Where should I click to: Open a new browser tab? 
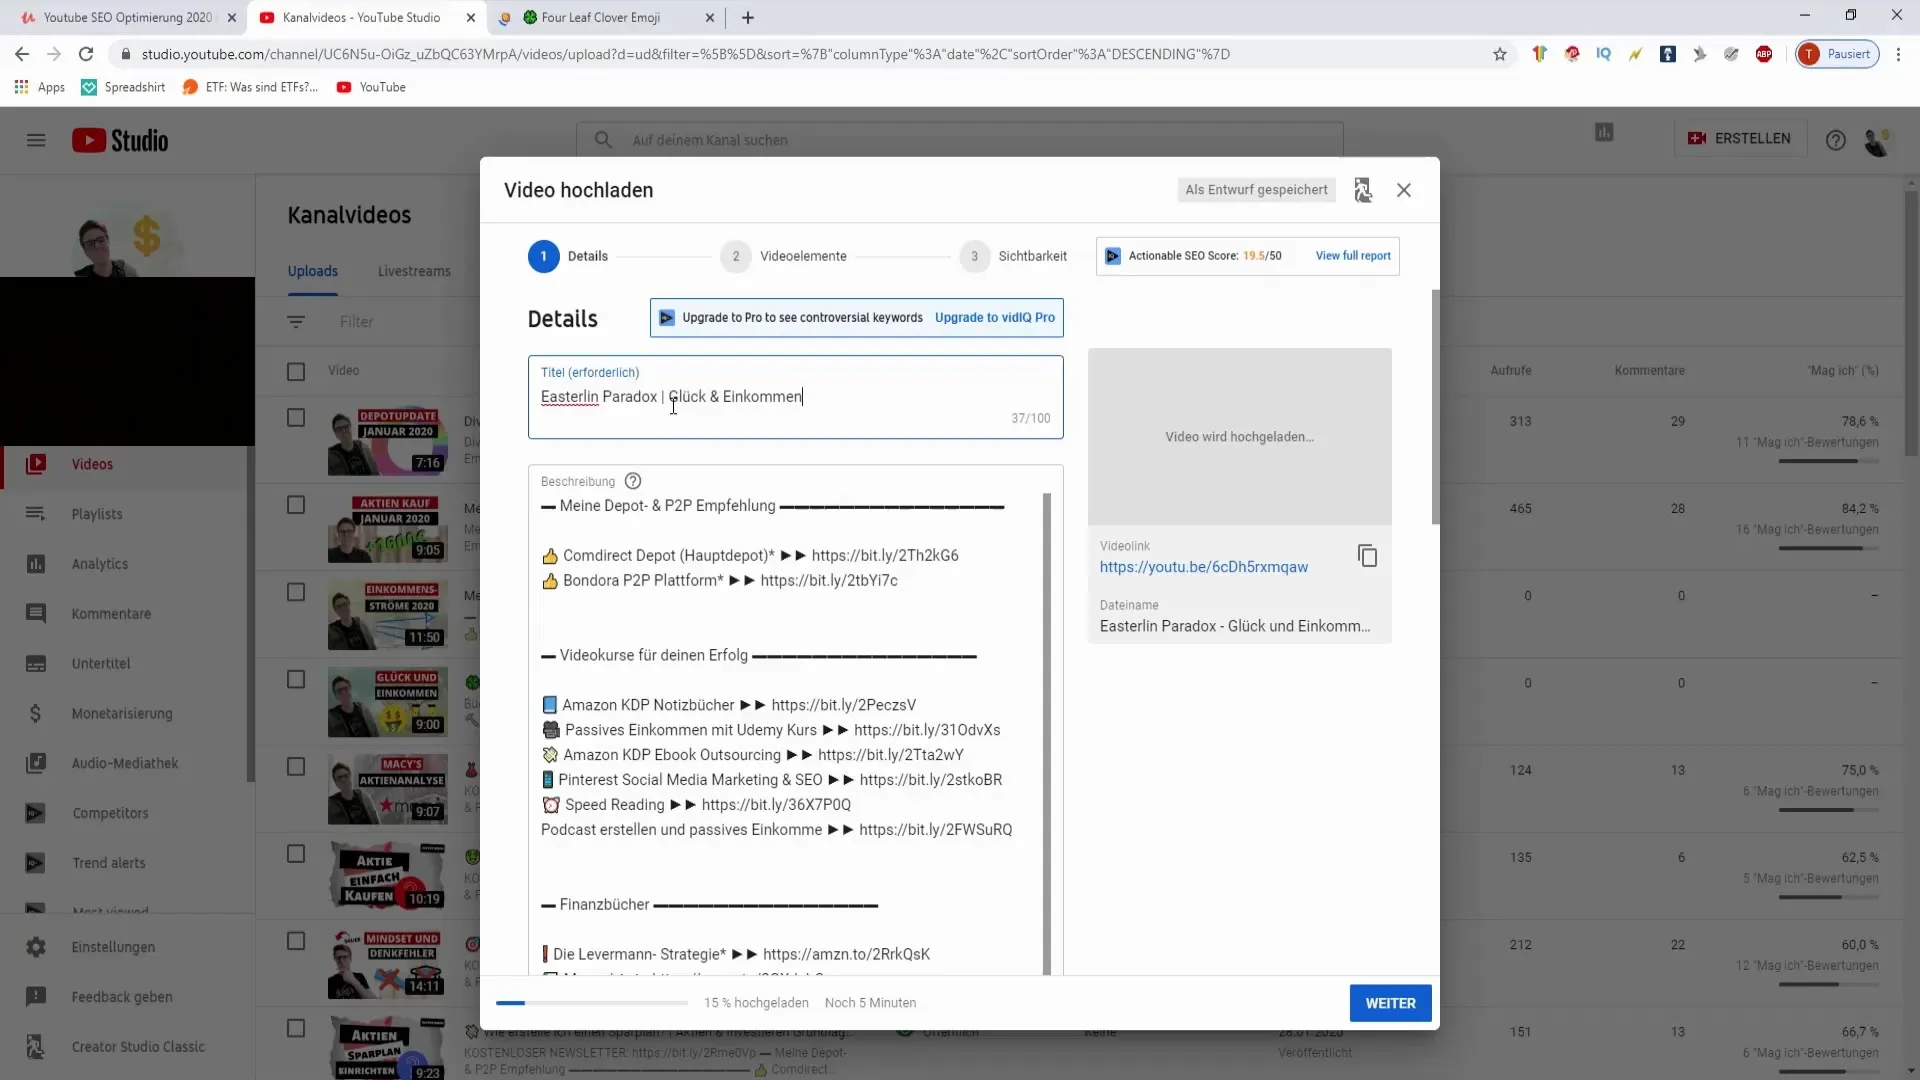point(748,17)
